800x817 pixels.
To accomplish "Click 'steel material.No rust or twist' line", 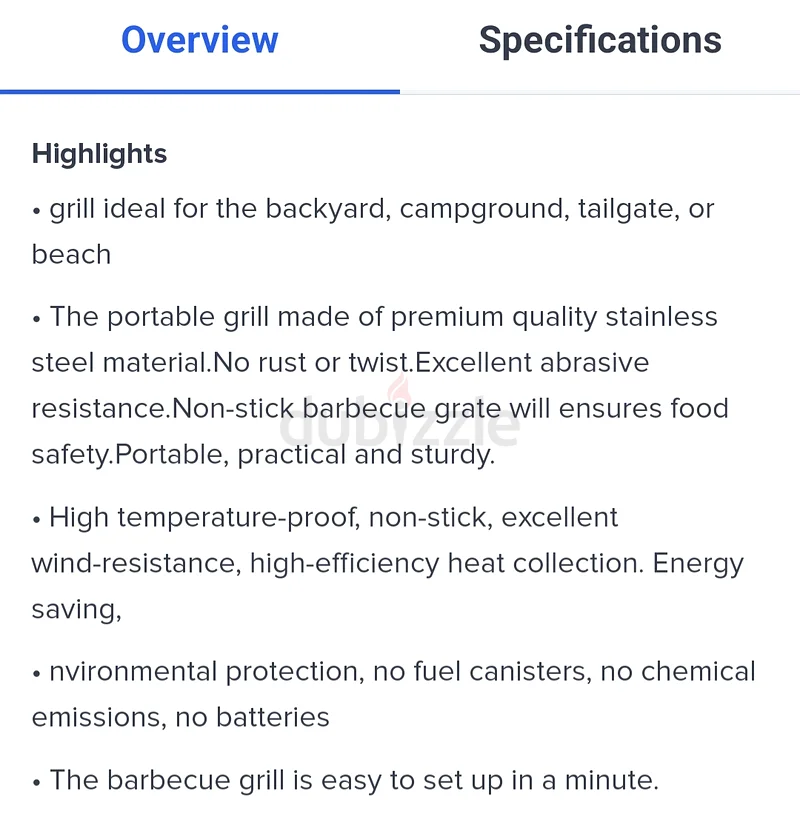I will click(x=340, y=363).
